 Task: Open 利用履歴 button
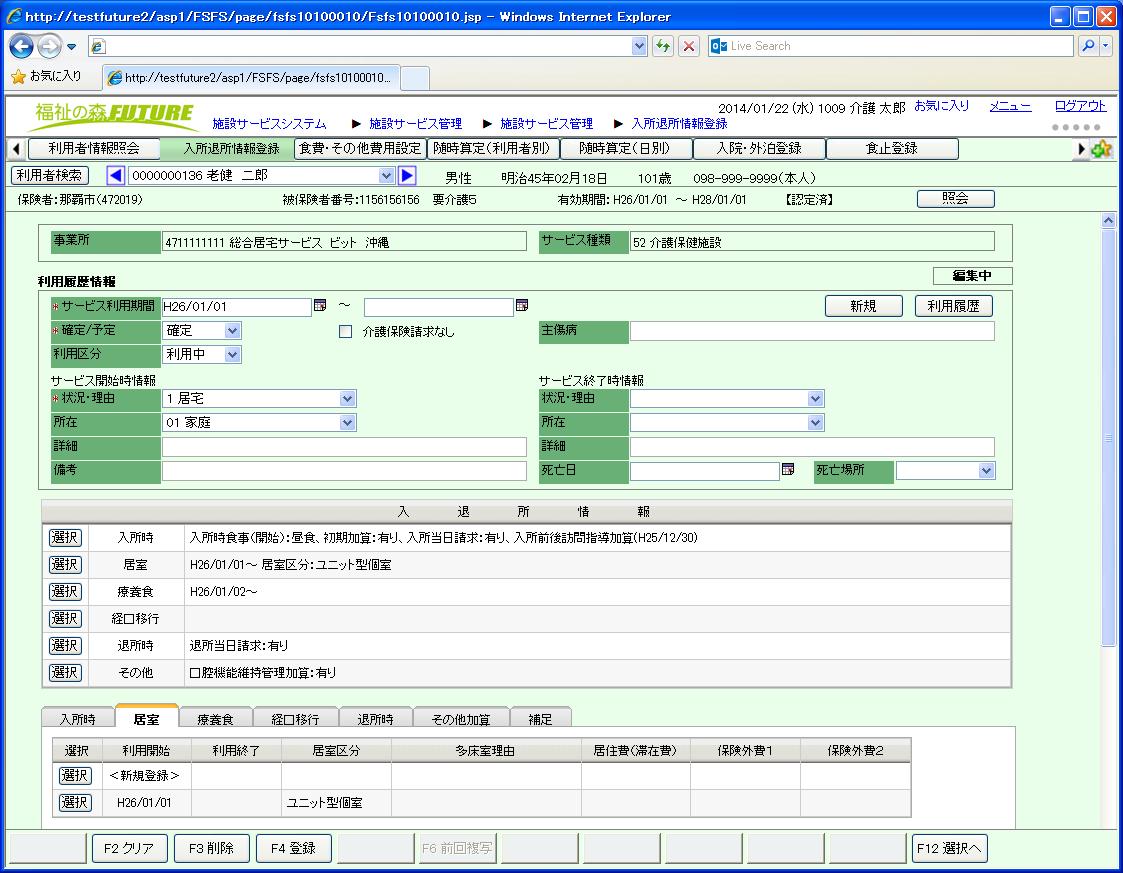click(x=953, y=307)
